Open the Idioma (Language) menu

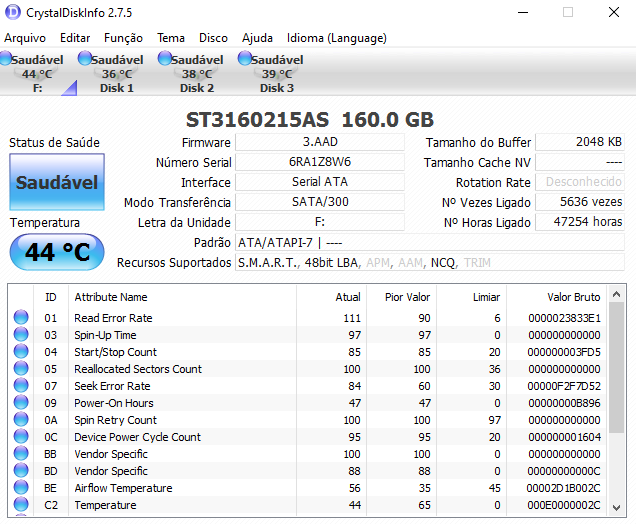tap(337, 38)
